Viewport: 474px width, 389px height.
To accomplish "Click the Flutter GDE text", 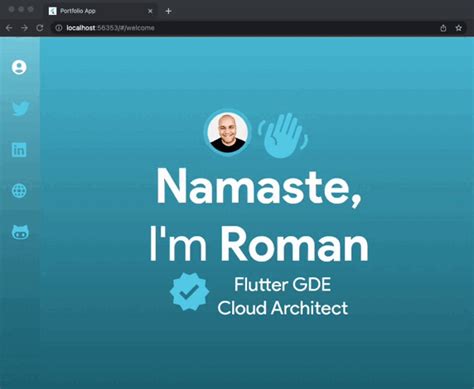I will 283,285.
